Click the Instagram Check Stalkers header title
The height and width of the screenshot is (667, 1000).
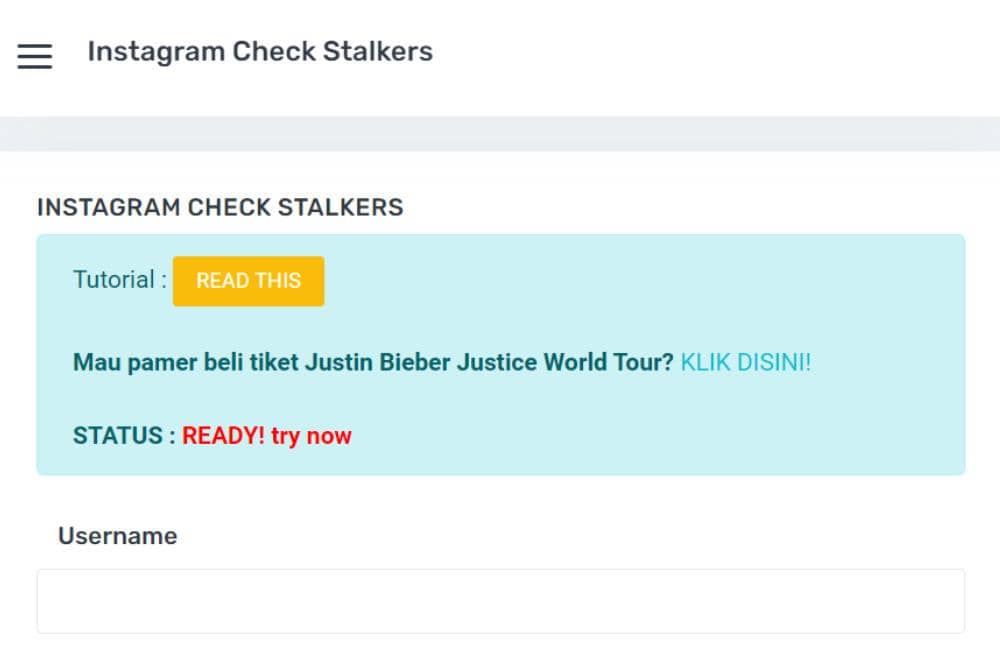[260, 52]
